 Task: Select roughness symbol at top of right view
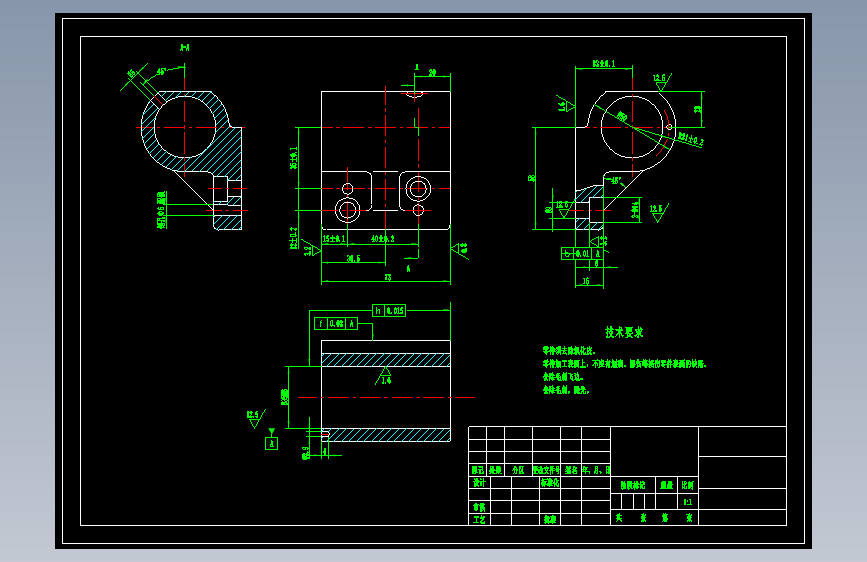click(x=661, y=81)
